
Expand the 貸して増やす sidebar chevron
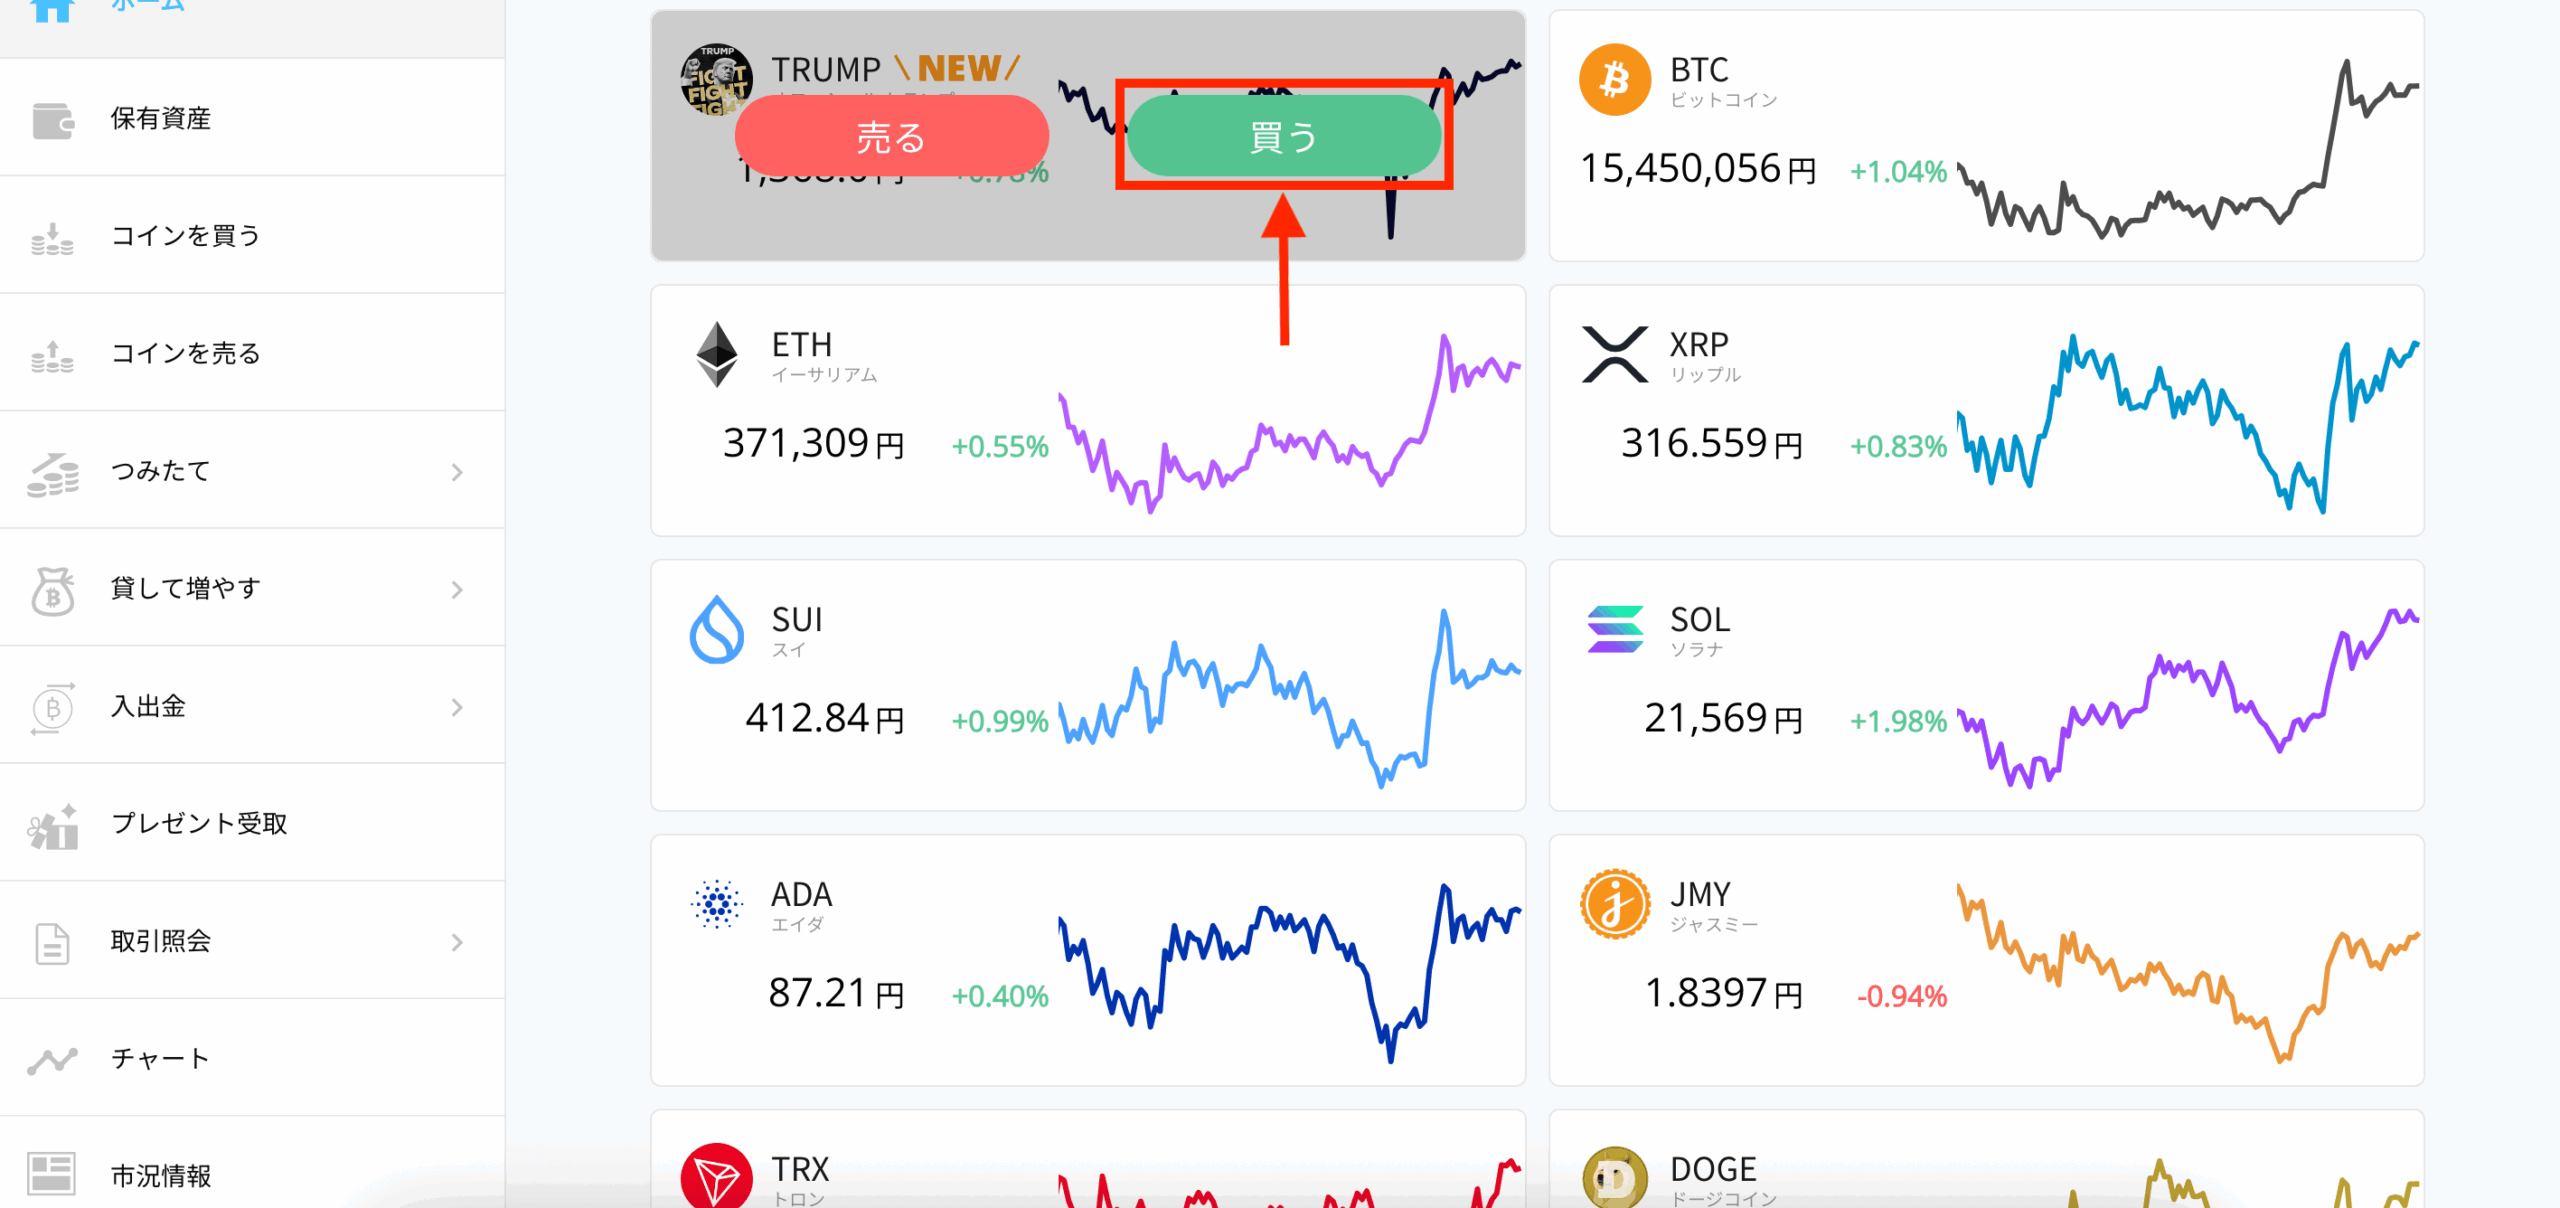457,590
